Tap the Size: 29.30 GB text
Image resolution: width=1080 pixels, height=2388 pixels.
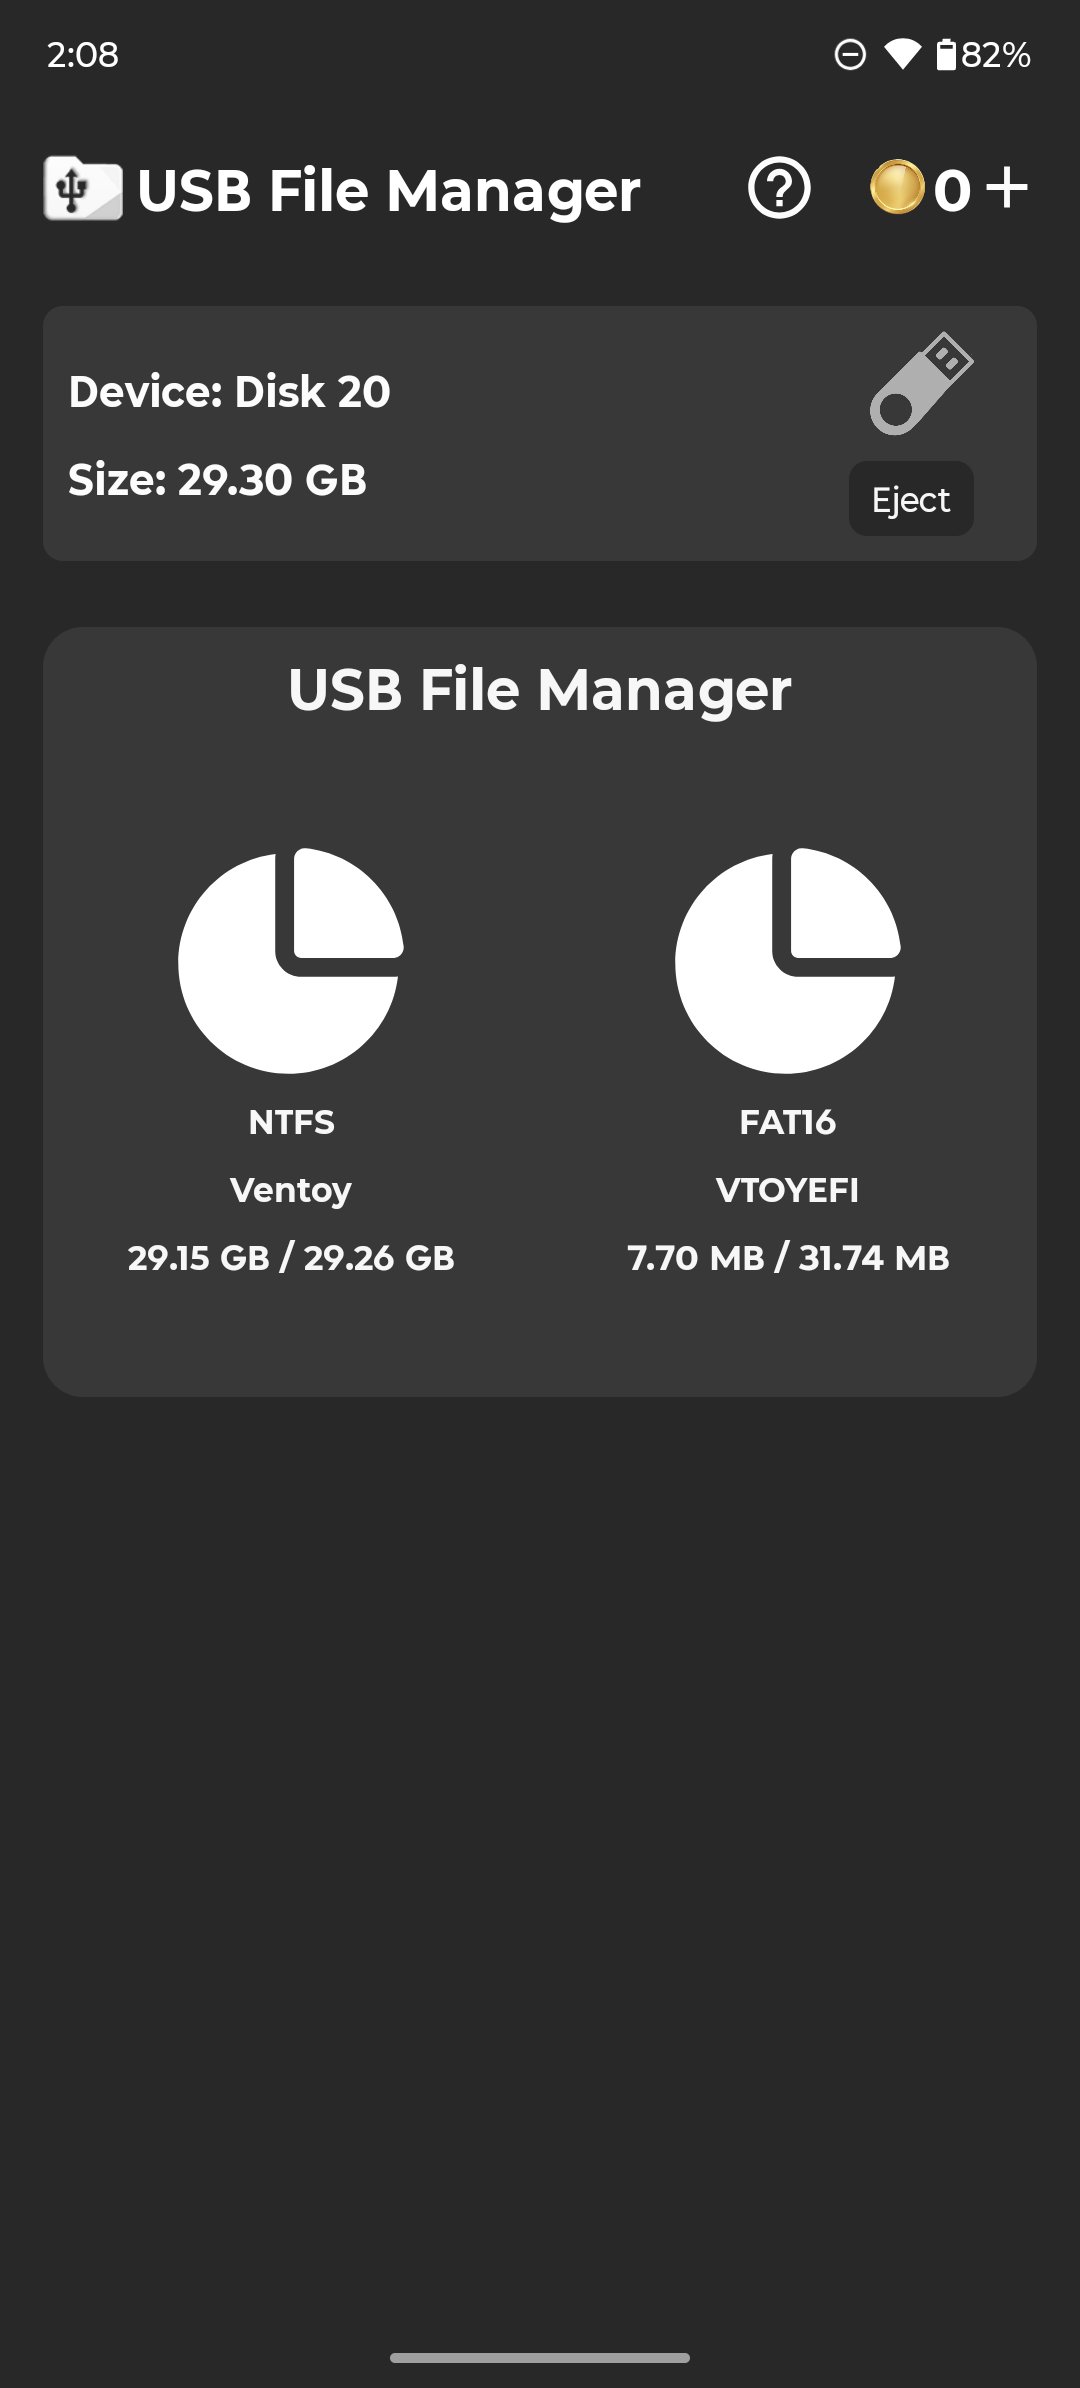click(x=217, y=480)
